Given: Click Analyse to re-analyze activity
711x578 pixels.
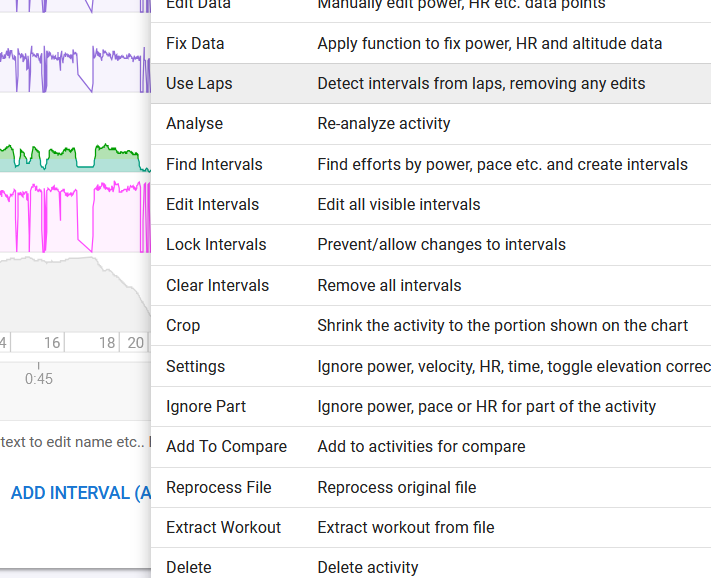Looking at the screenshot, I should pyautogui.click(x=194, y=124).
